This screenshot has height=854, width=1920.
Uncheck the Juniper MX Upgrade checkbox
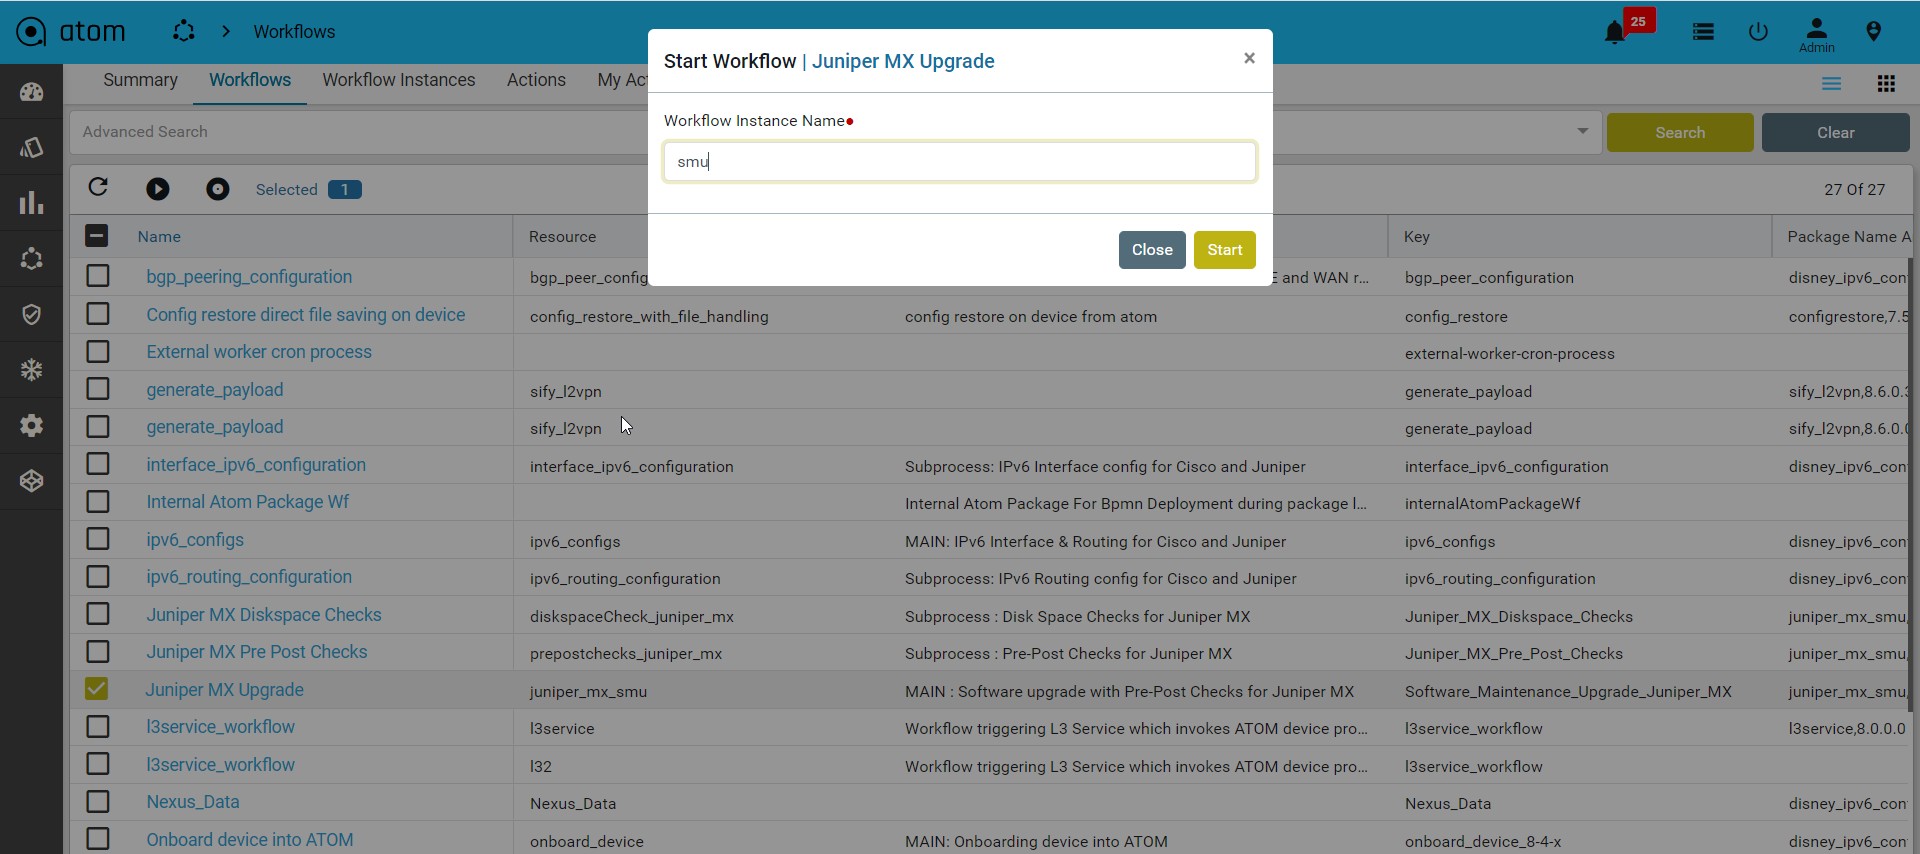click(97, 689)
